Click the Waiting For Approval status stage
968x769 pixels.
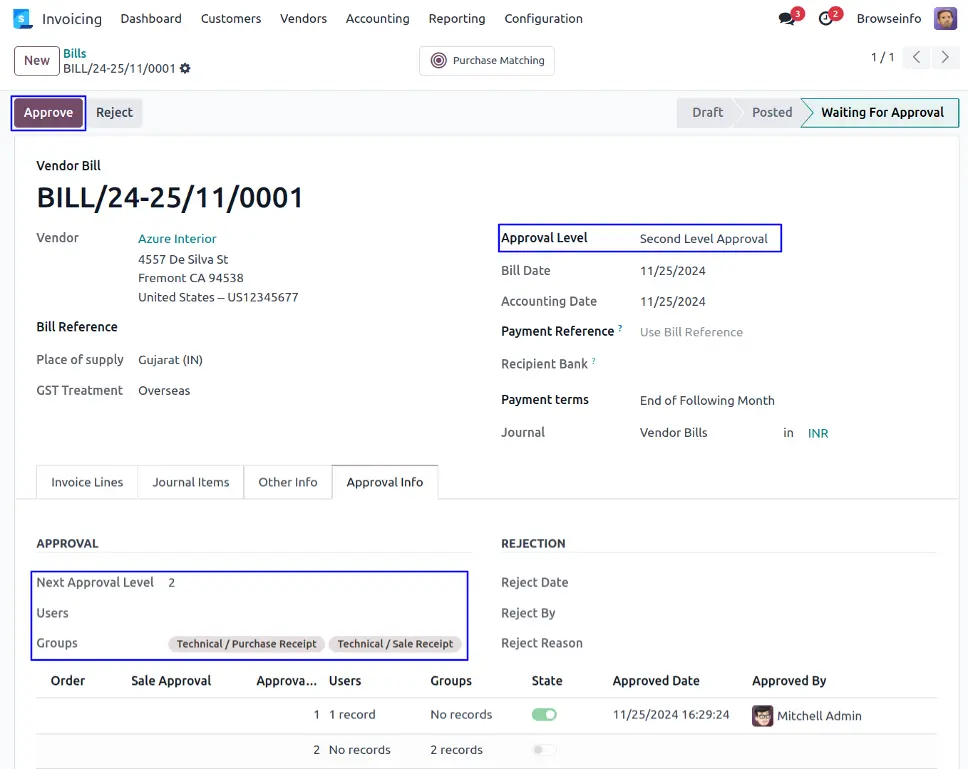coord(882,112)
